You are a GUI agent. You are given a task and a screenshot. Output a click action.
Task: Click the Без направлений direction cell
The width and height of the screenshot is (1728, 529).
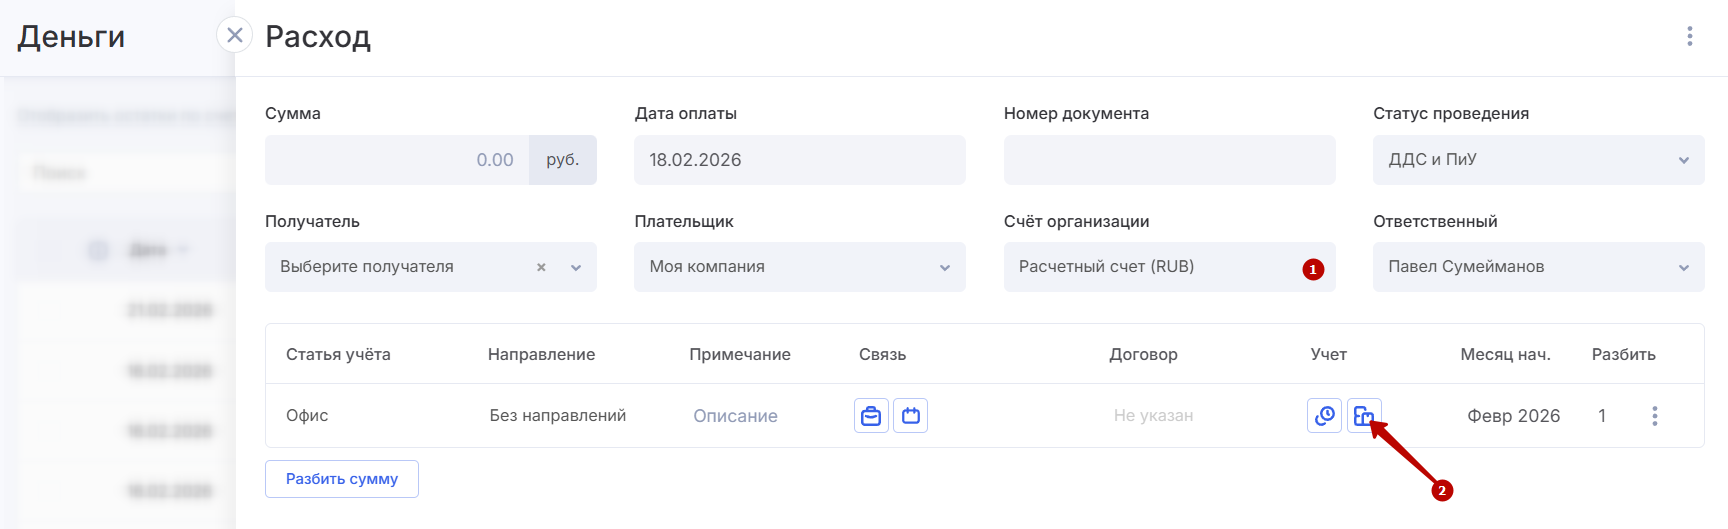(x=558, y=416)
